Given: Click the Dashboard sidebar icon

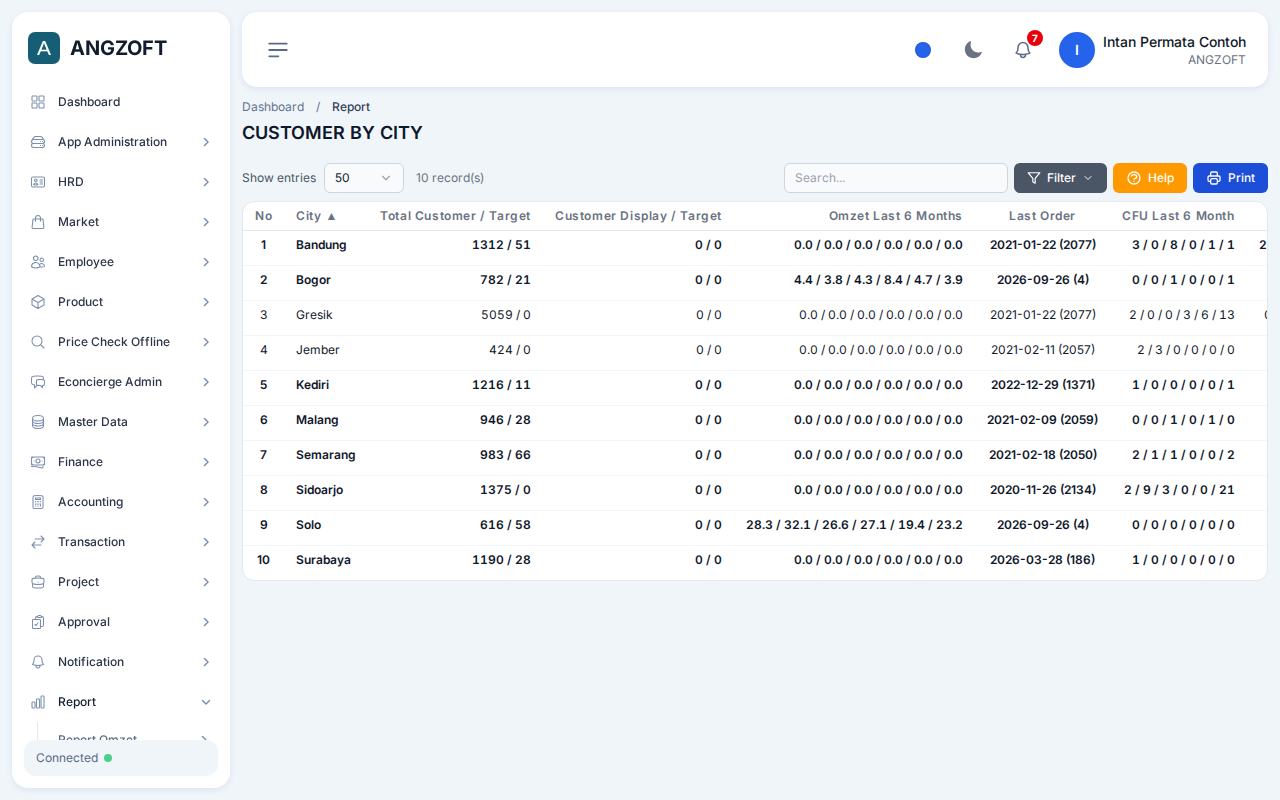Looking at the screenshot, I should (x=38, y=102).
